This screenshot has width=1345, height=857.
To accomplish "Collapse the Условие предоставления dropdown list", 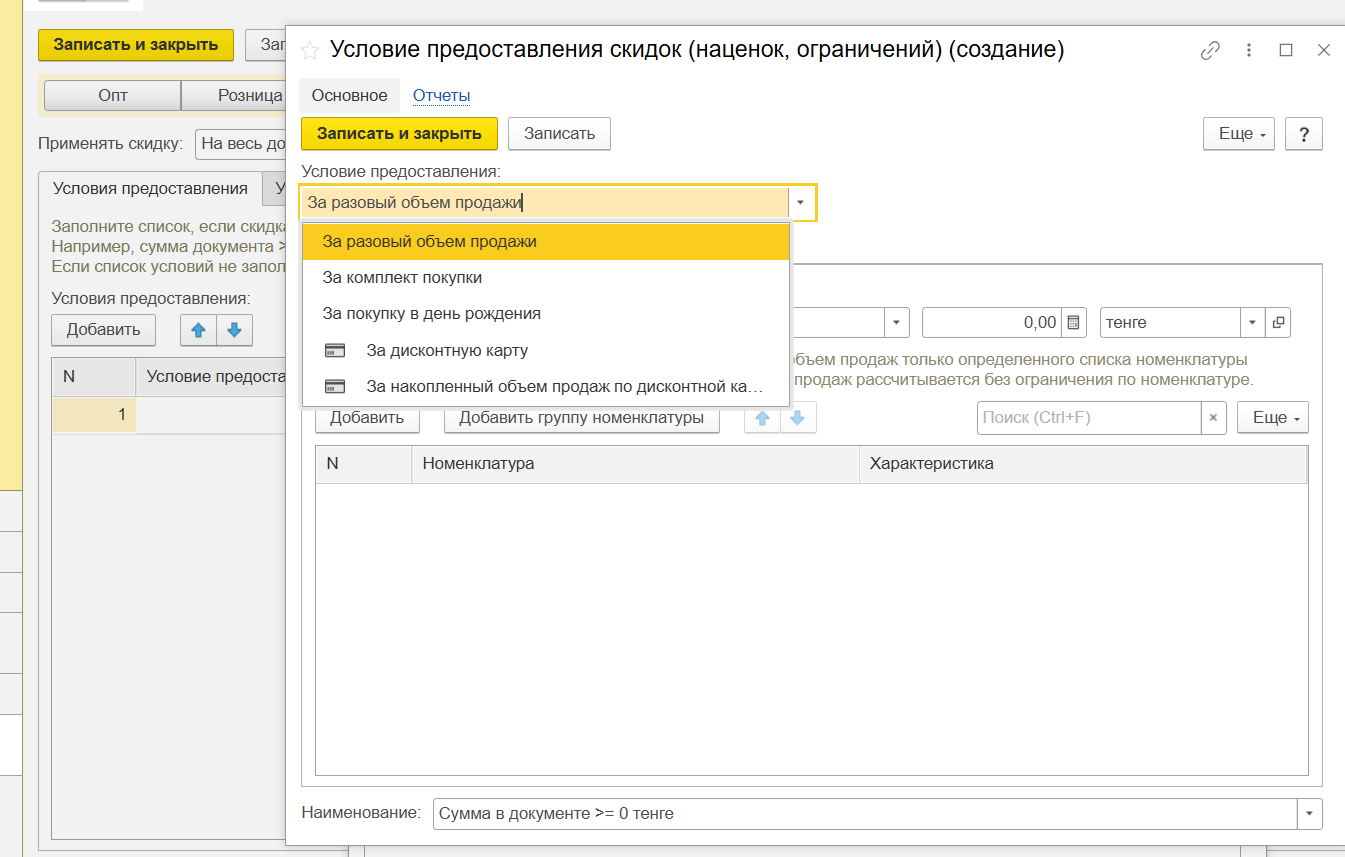I will point(800,203).
